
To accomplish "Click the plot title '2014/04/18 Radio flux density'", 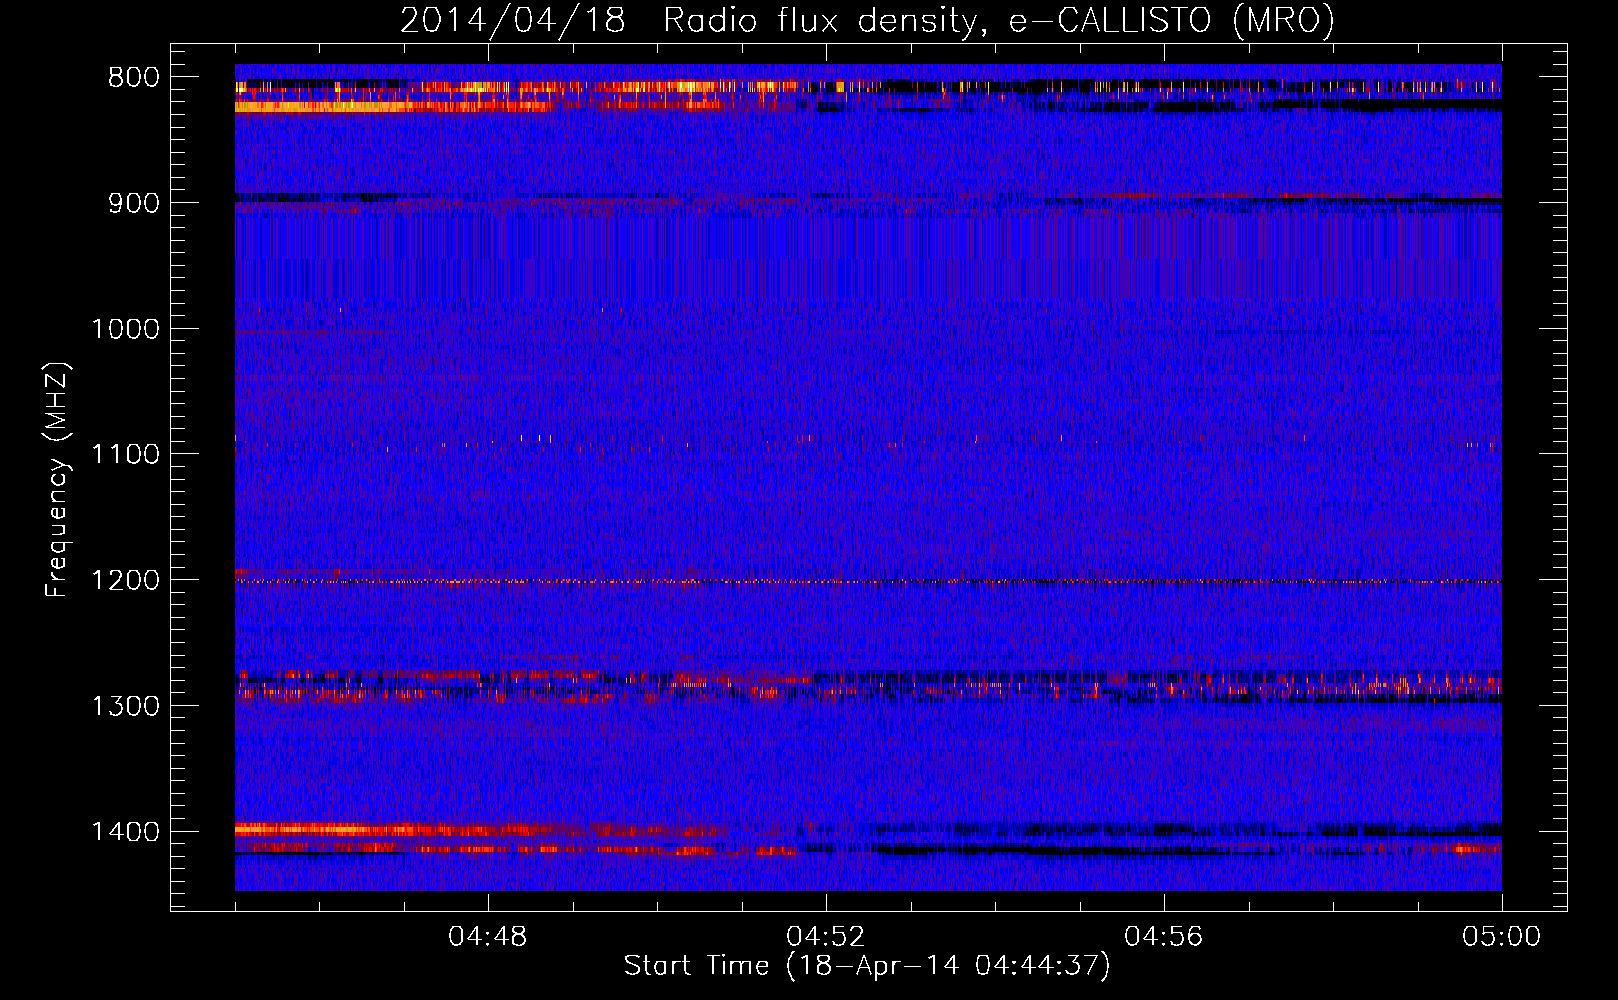I will click(x=689, y=21).
